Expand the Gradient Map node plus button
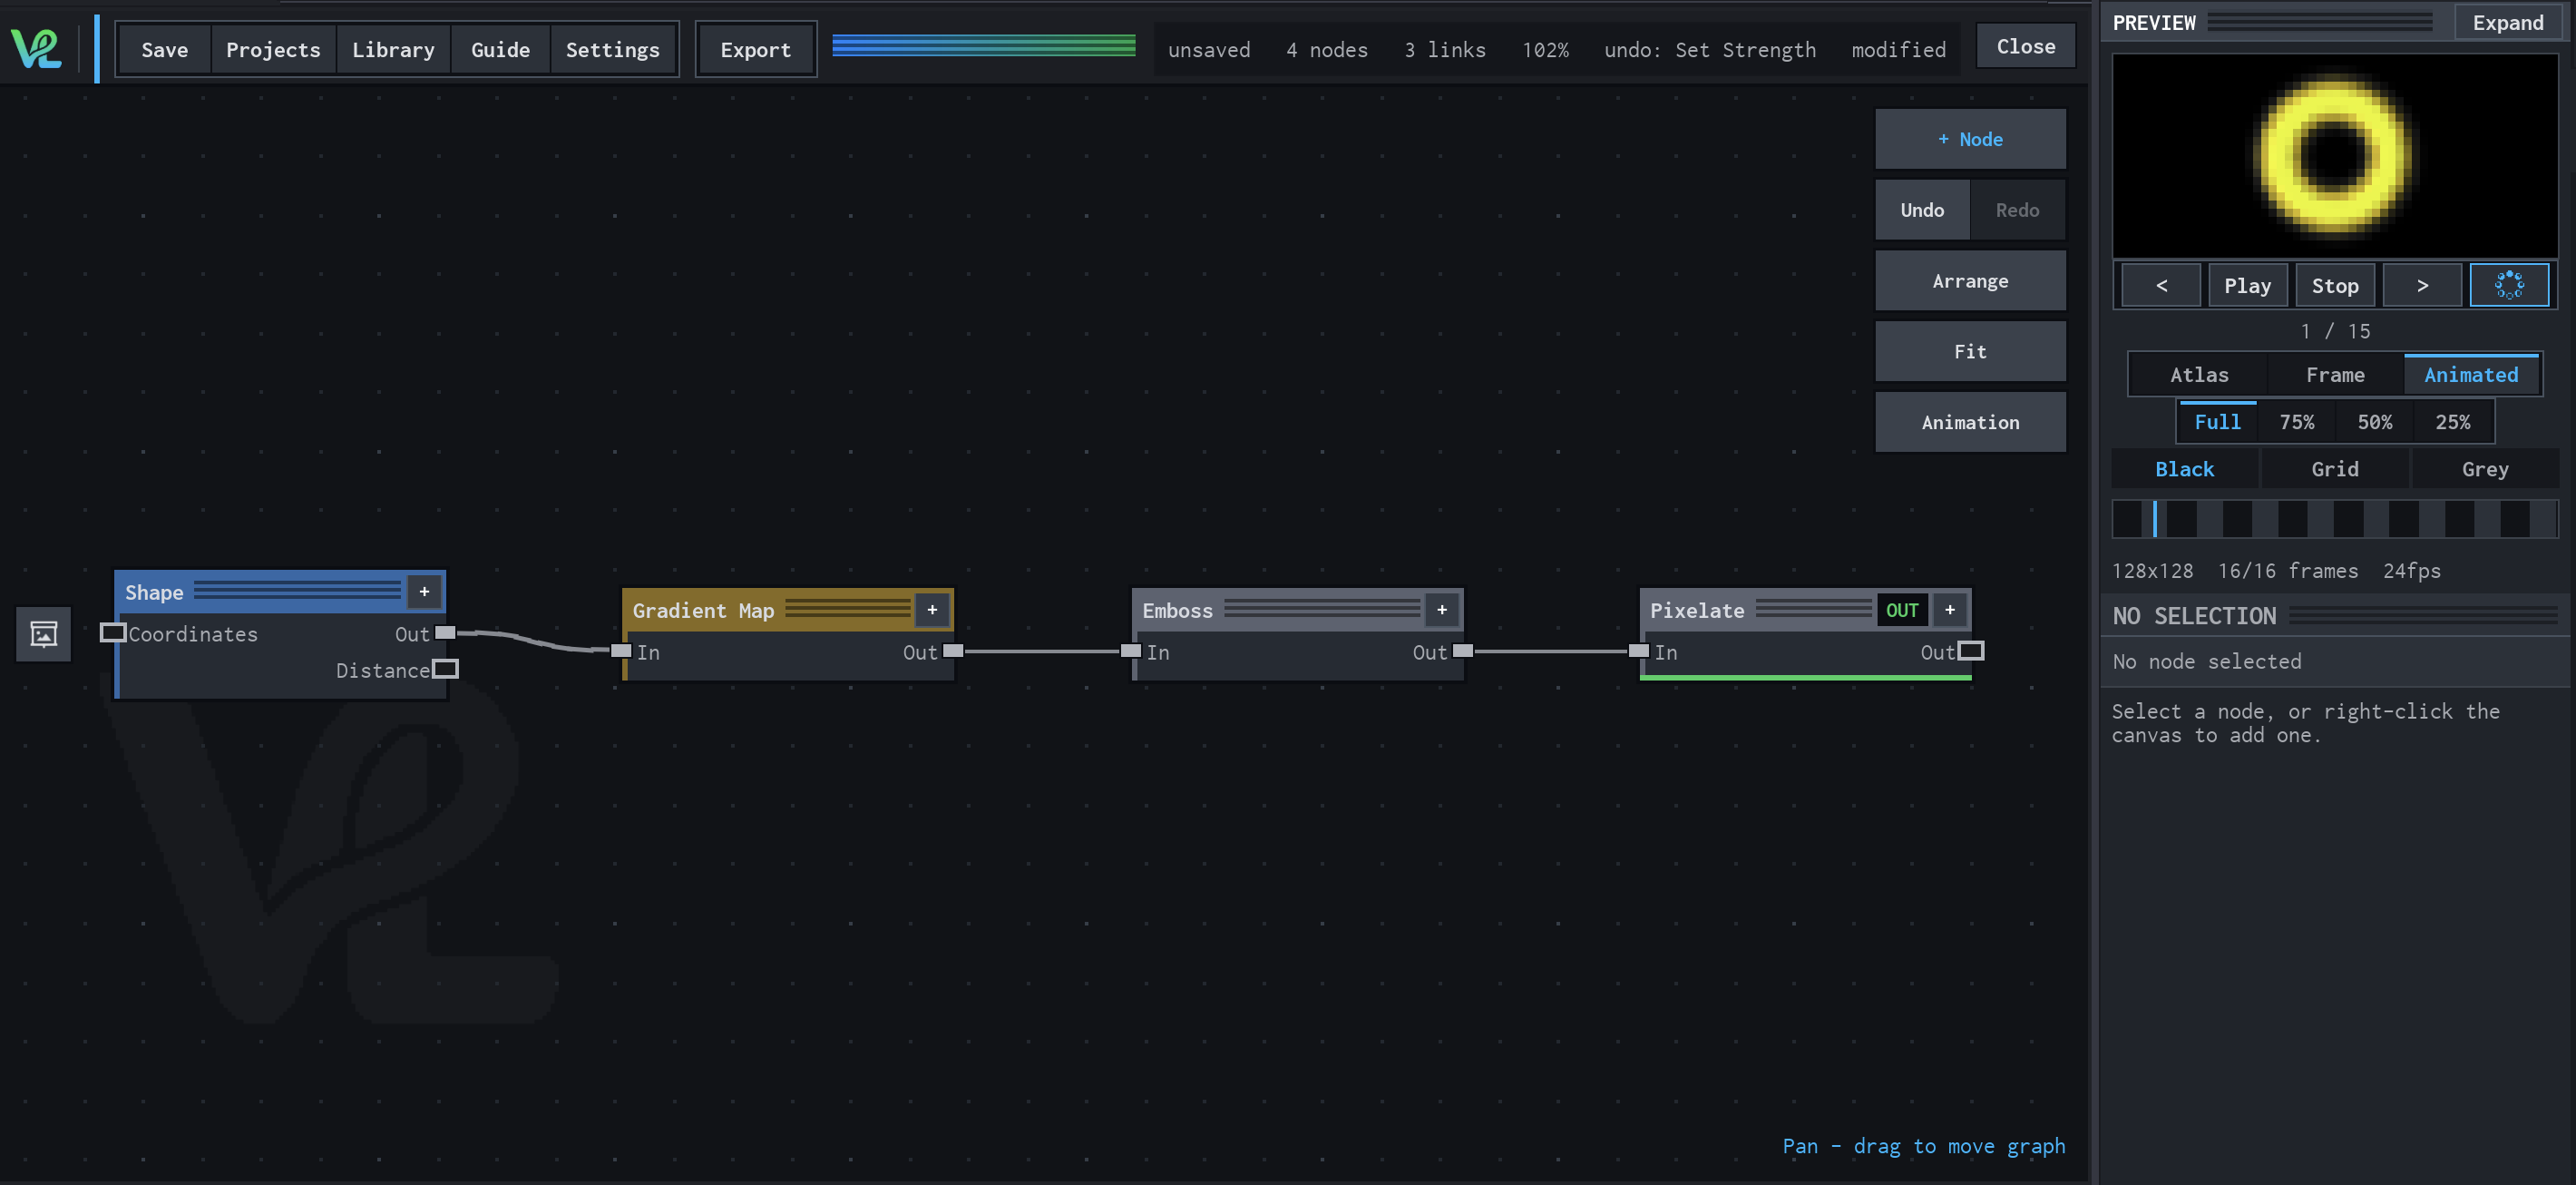 pos(932,610)
